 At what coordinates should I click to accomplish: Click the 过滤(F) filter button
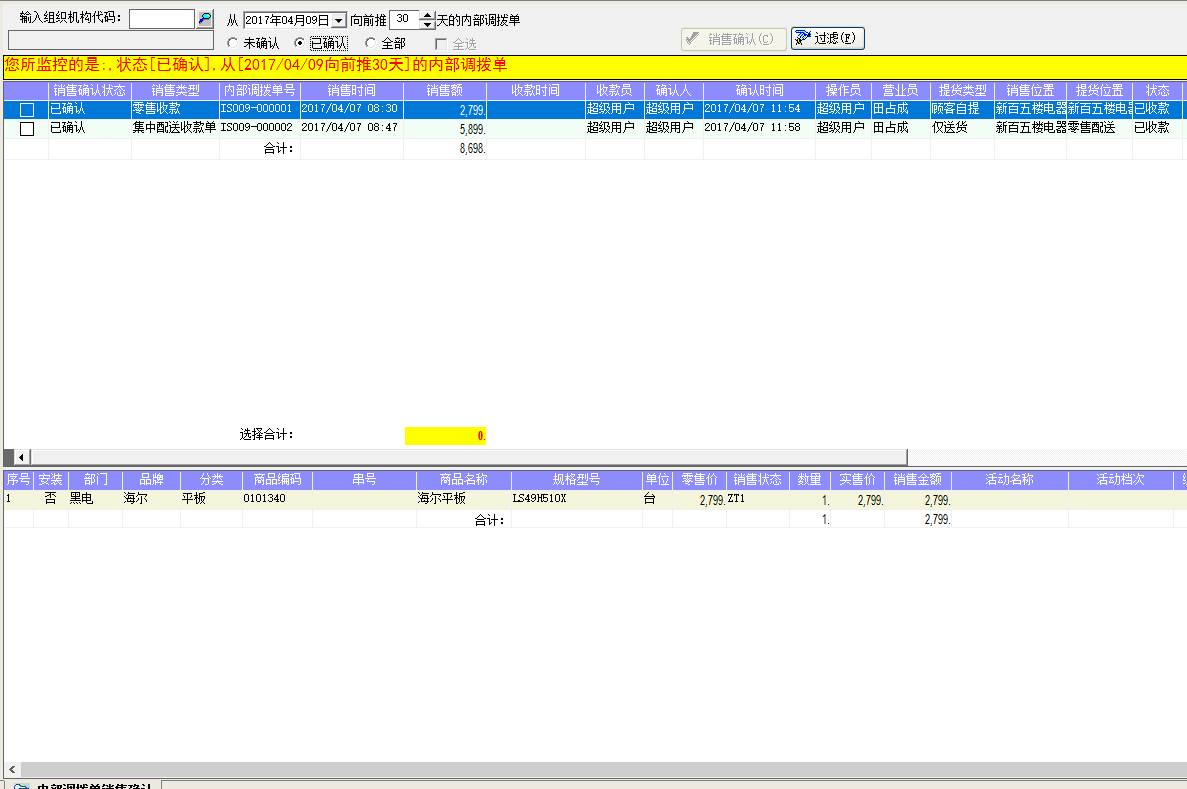(827, 39)
